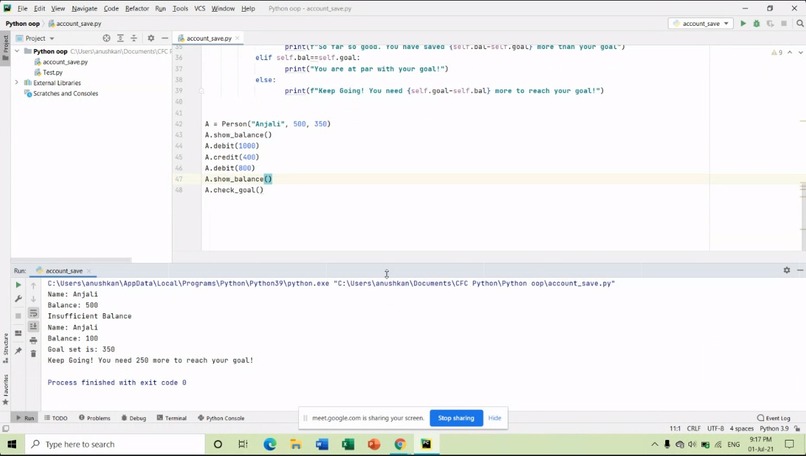The width and height of the screenshot is (806, 456).
Task: Collapse the Python oop project tree node
Action: [17, 51]
